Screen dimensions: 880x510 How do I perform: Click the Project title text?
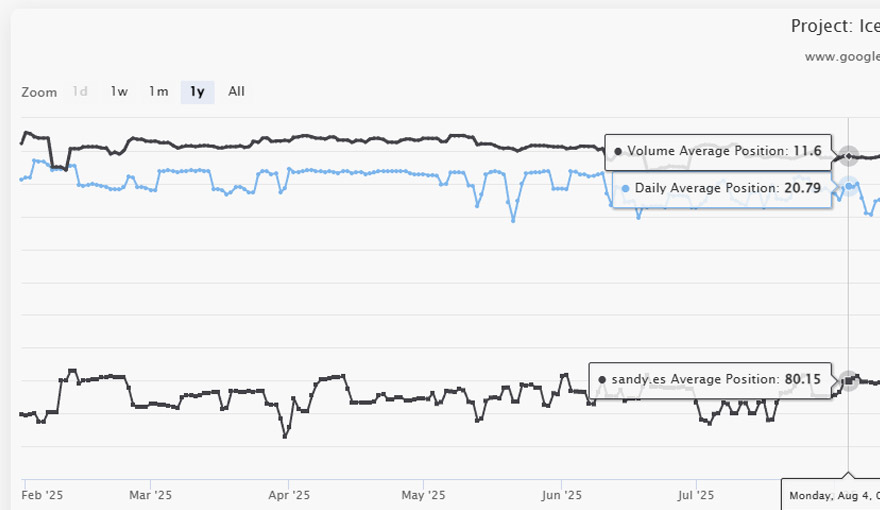834,26
